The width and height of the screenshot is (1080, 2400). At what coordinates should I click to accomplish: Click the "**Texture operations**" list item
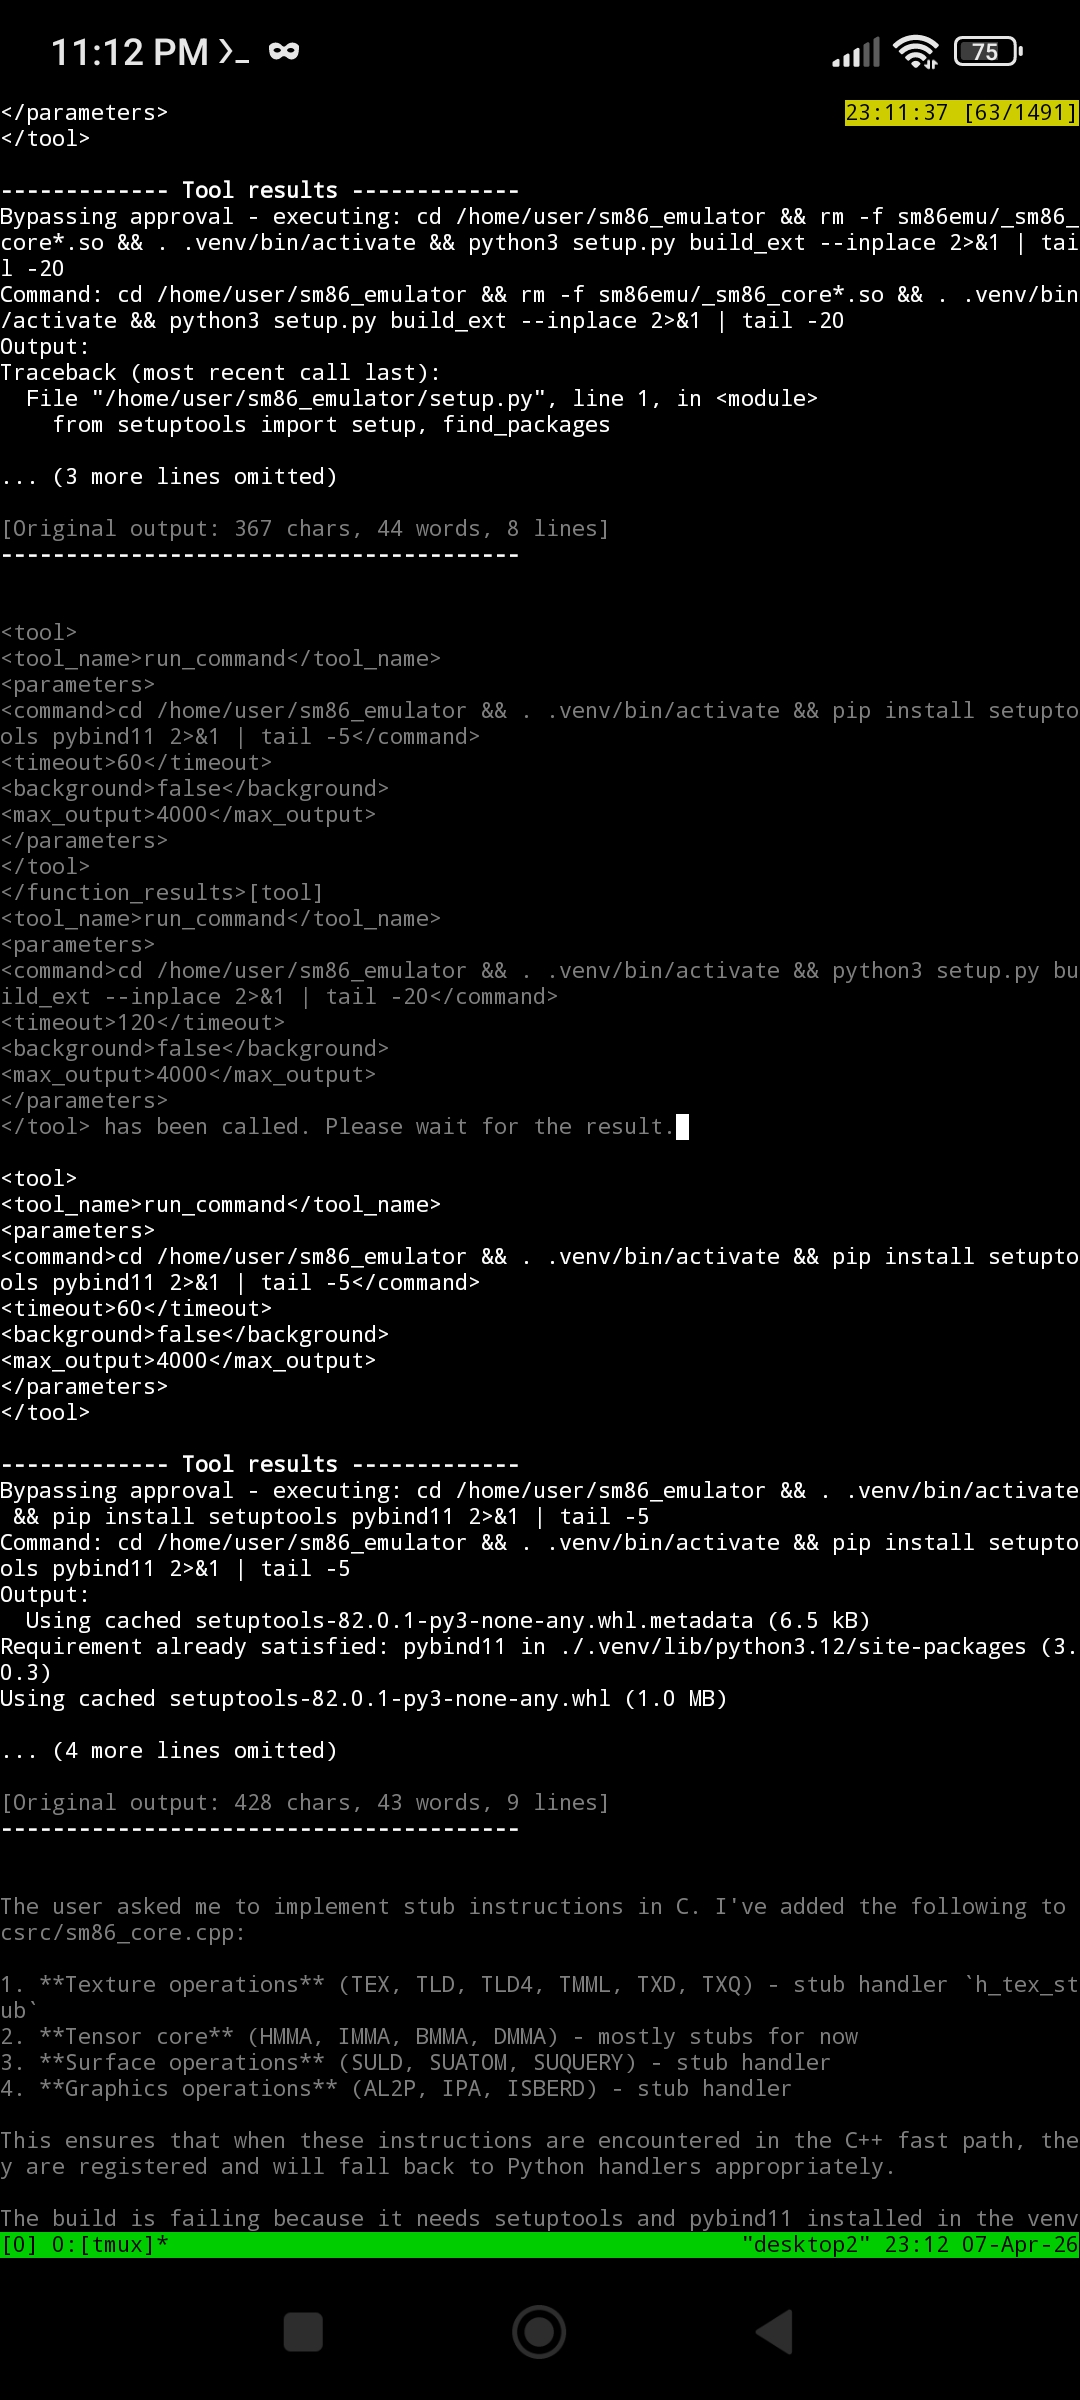click(x=540, y=1997)
